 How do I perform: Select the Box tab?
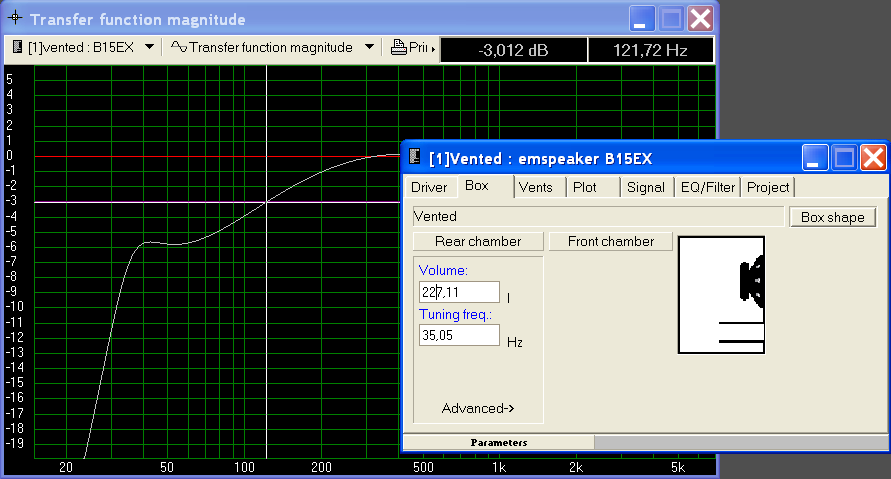(x=477, y=186)
